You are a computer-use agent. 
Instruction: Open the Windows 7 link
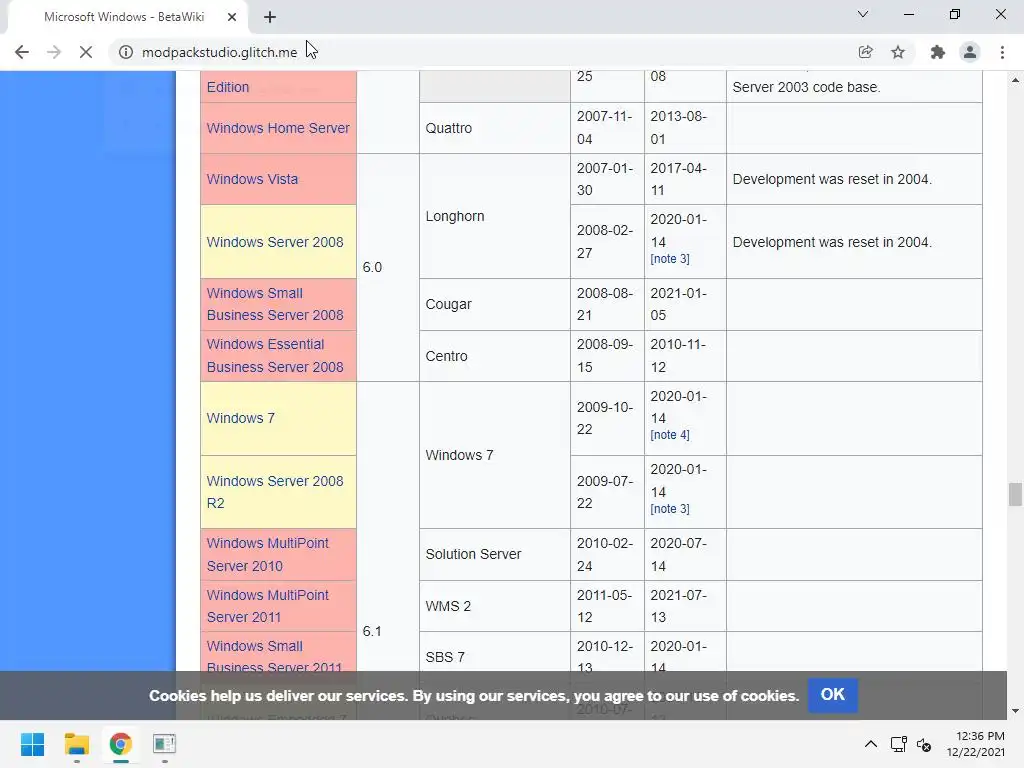[x=240, y=418]
